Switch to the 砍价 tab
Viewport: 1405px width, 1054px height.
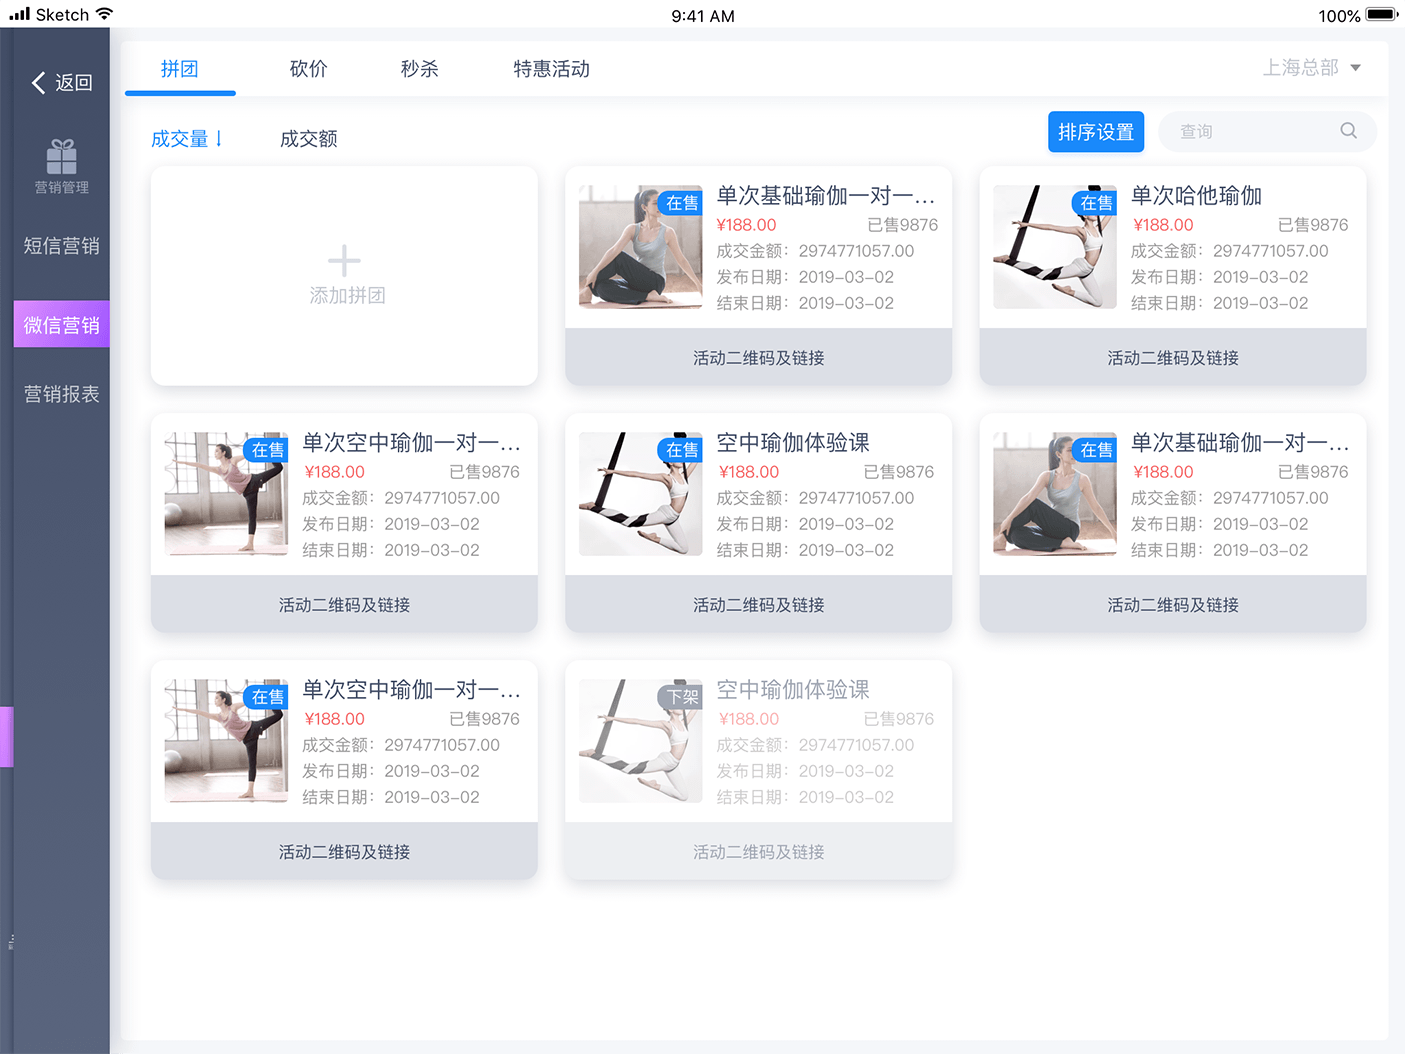coord(308,69)
